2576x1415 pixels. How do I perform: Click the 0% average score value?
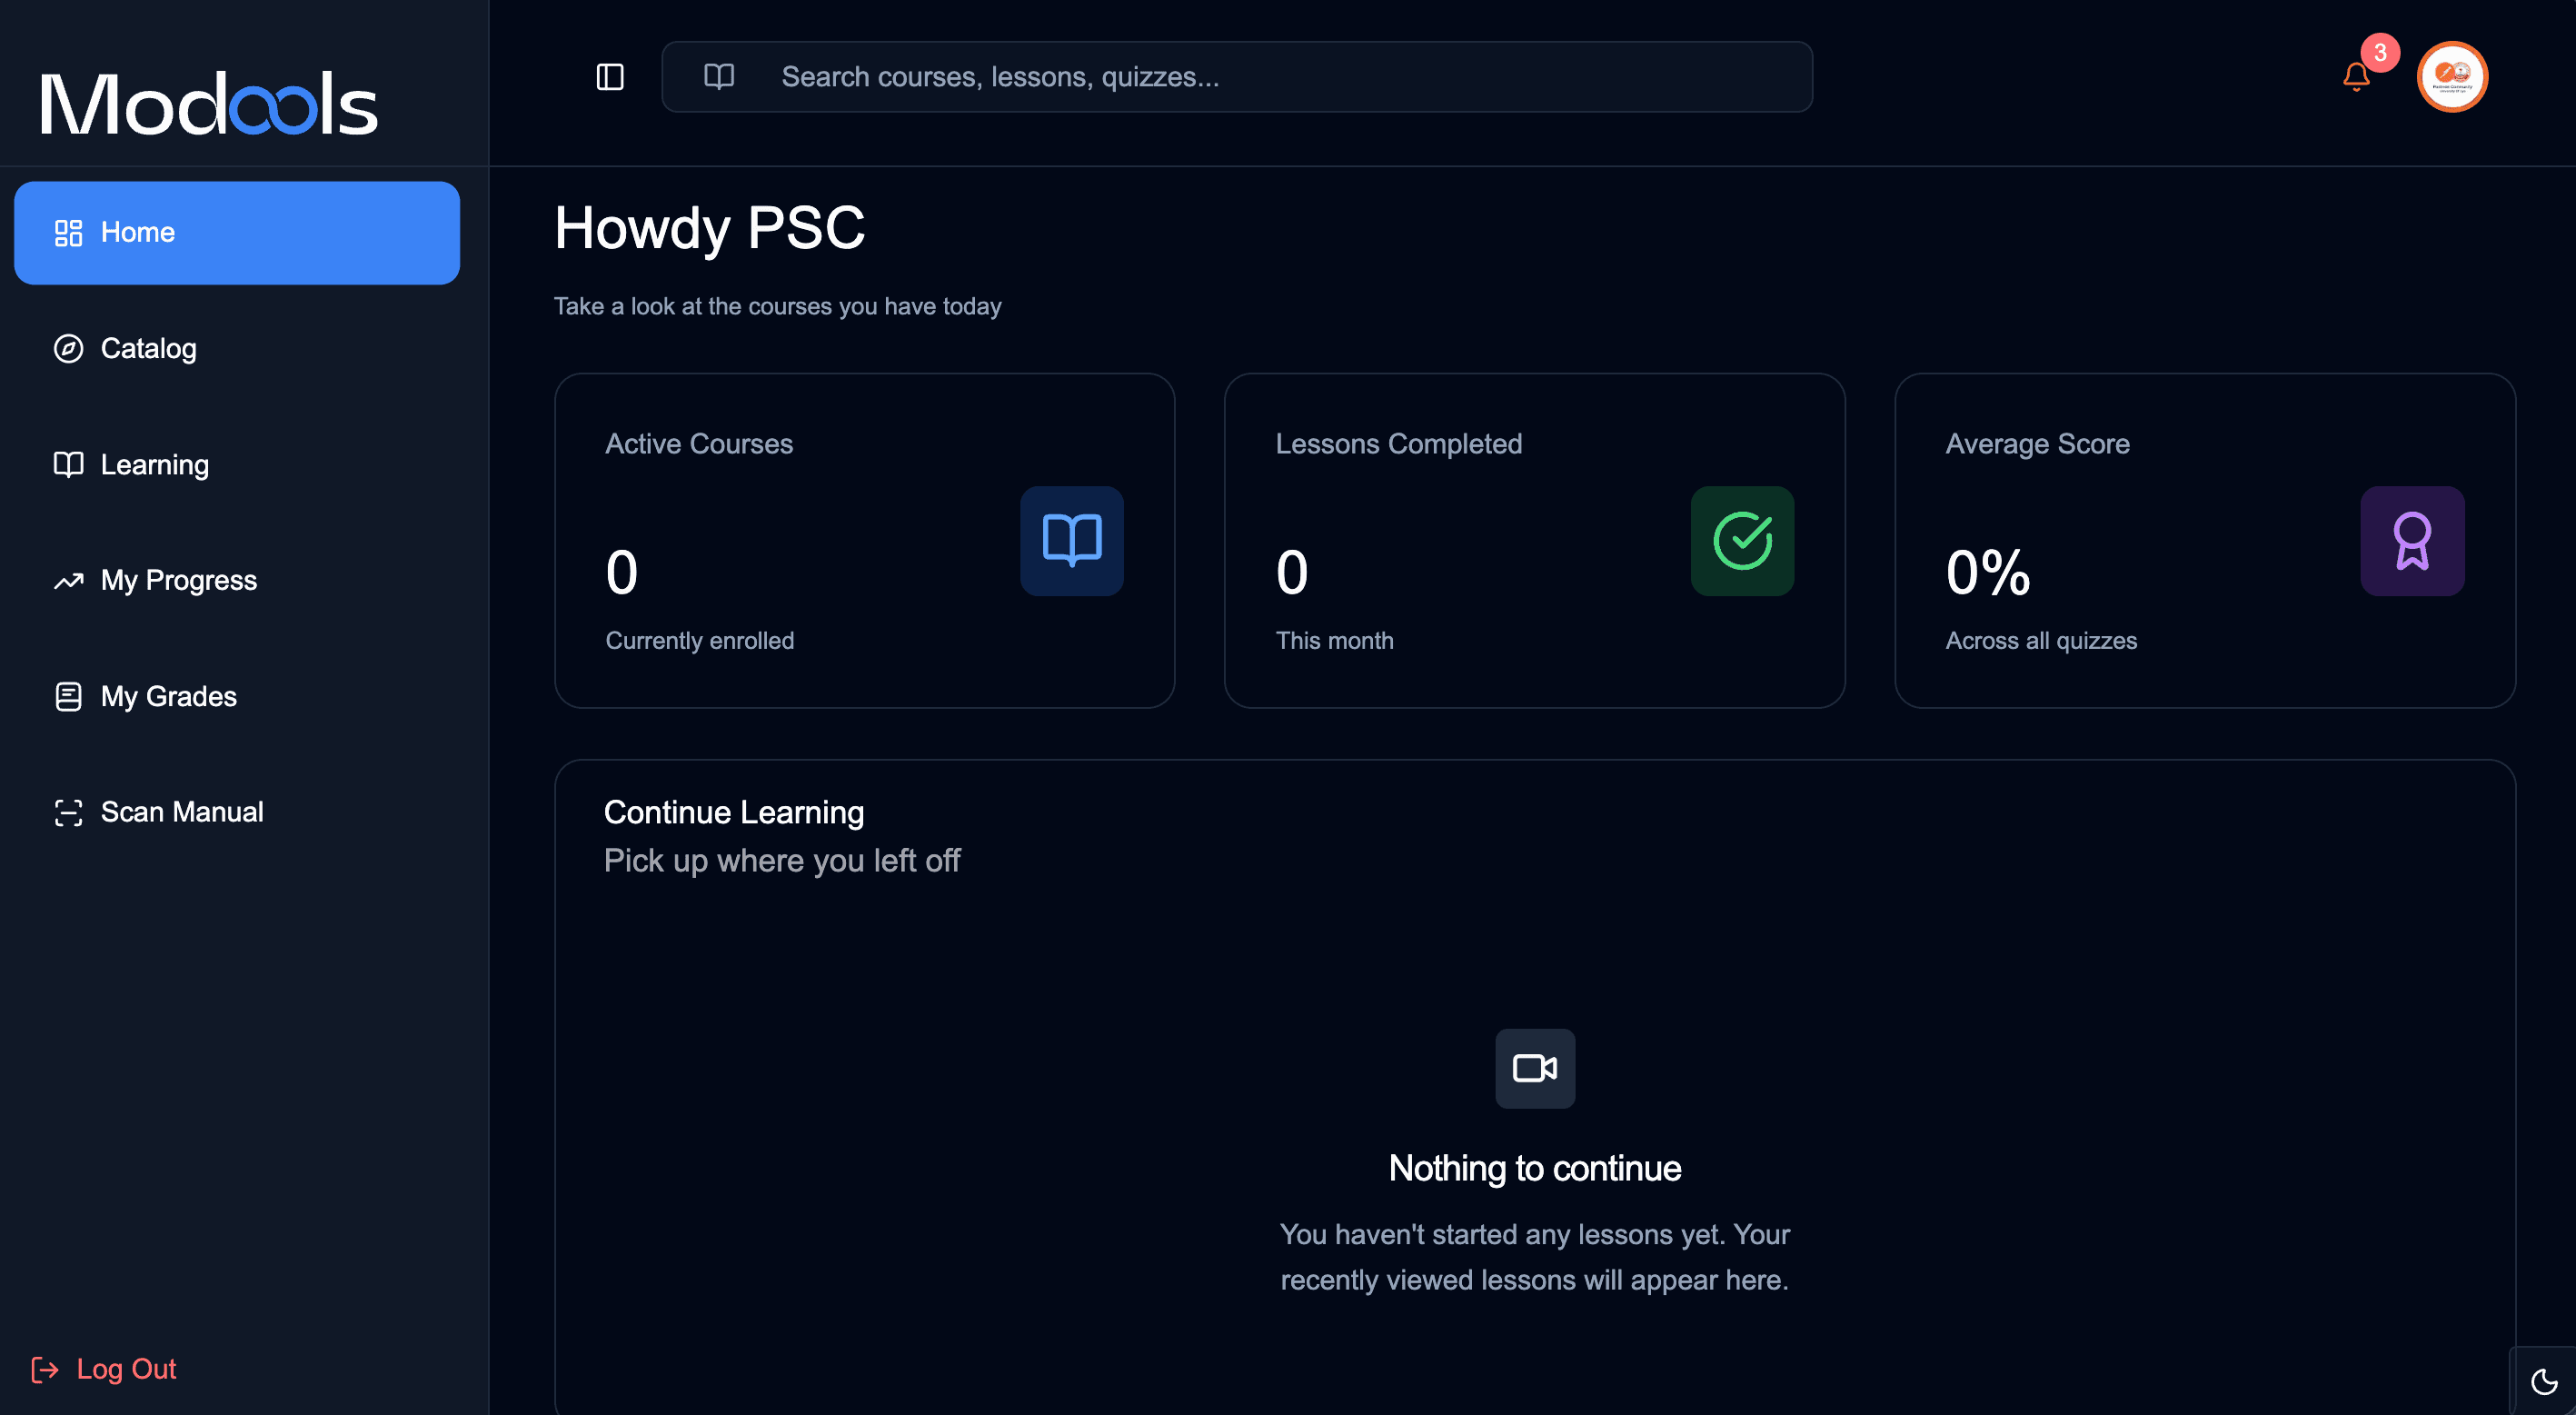coord(1988,573)
